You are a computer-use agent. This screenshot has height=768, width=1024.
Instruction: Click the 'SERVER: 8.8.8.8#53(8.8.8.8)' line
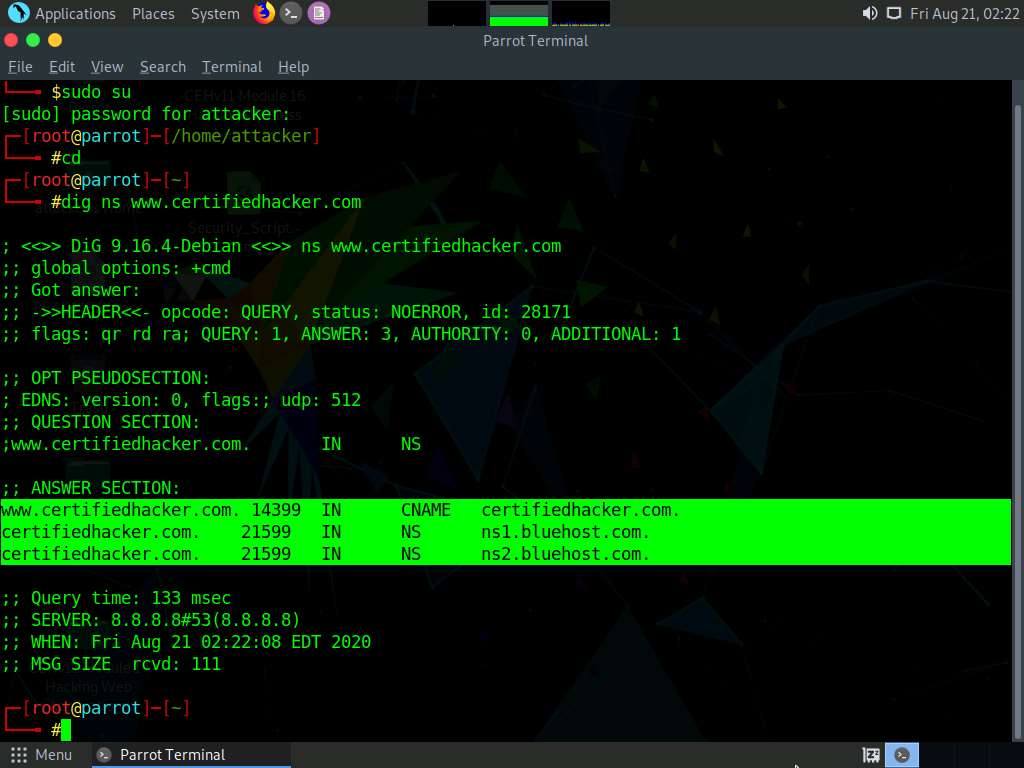151,620
